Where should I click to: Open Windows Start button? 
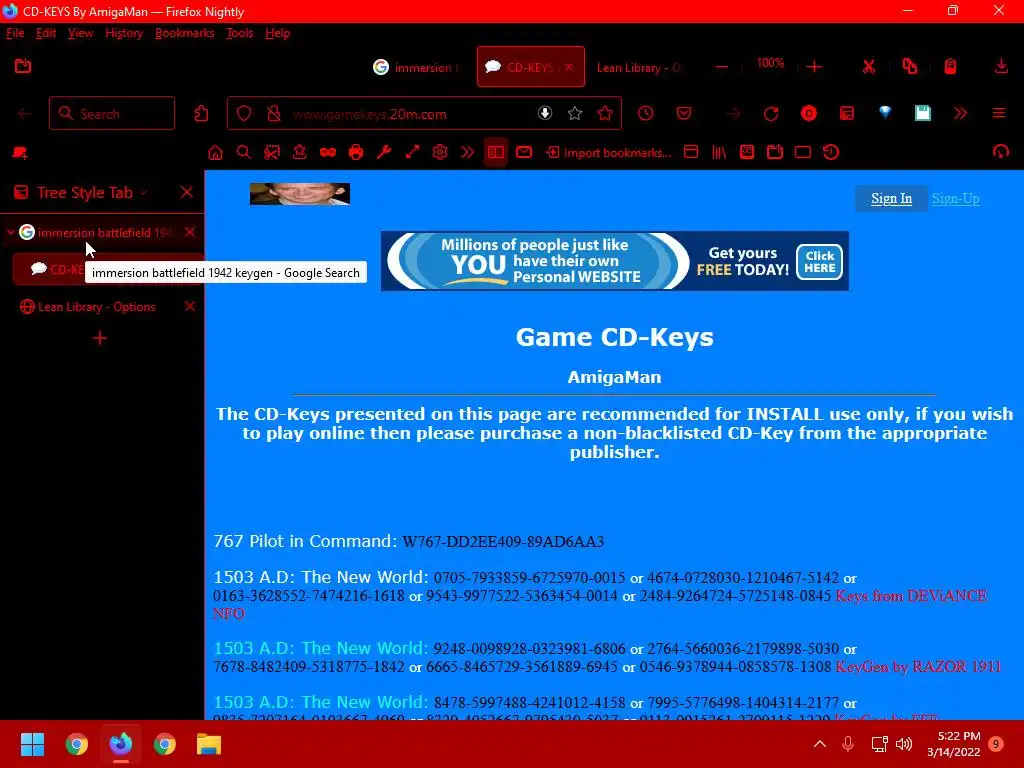click(x=33, y=744)
